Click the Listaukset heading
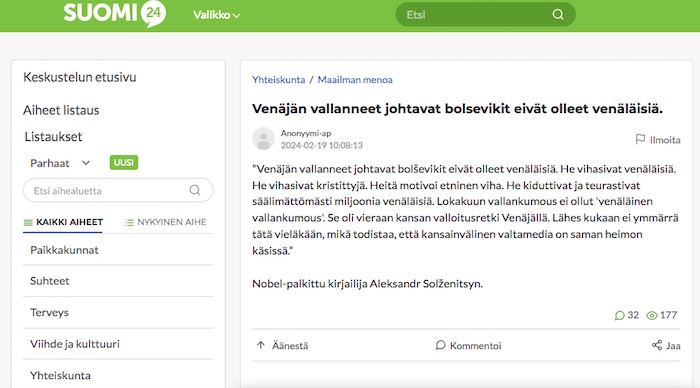This screenshot has width=700, height=388. tap(53, 137)
